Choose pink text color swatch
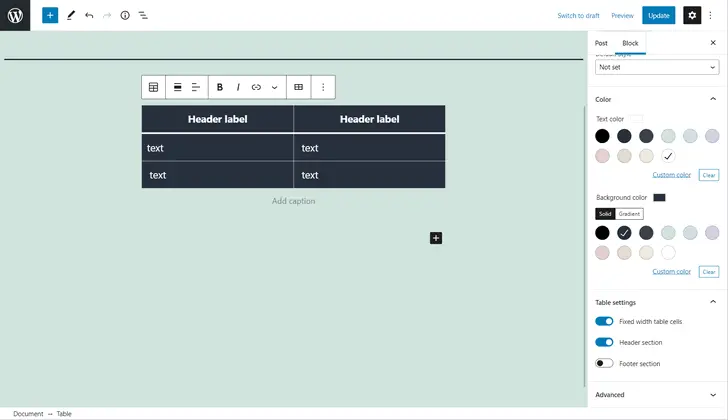This screenshot has width=728, height=420. pyautogui.click(x=602, y=156)
